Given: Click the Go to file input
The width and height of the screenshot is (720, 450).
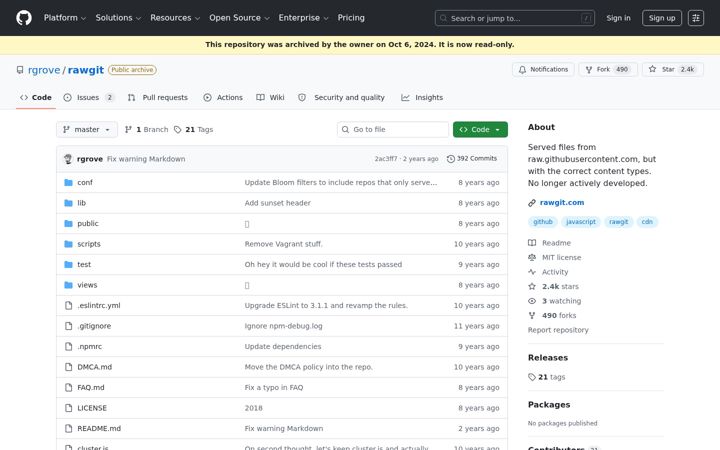Looking at the screenshot, I should [x=393, y=130].
